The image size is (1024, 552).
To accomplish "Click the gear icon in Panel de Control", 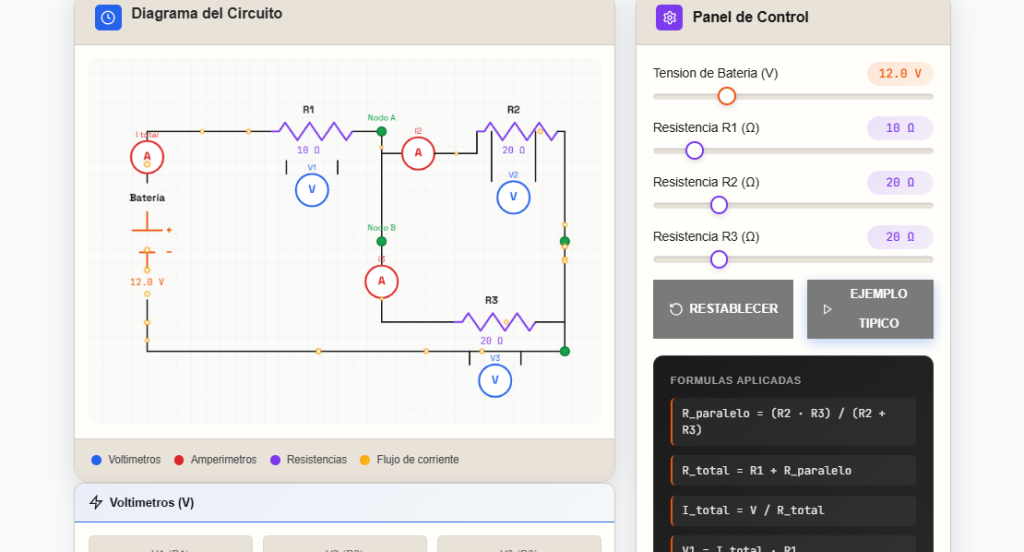I will [x=669, y=17].
